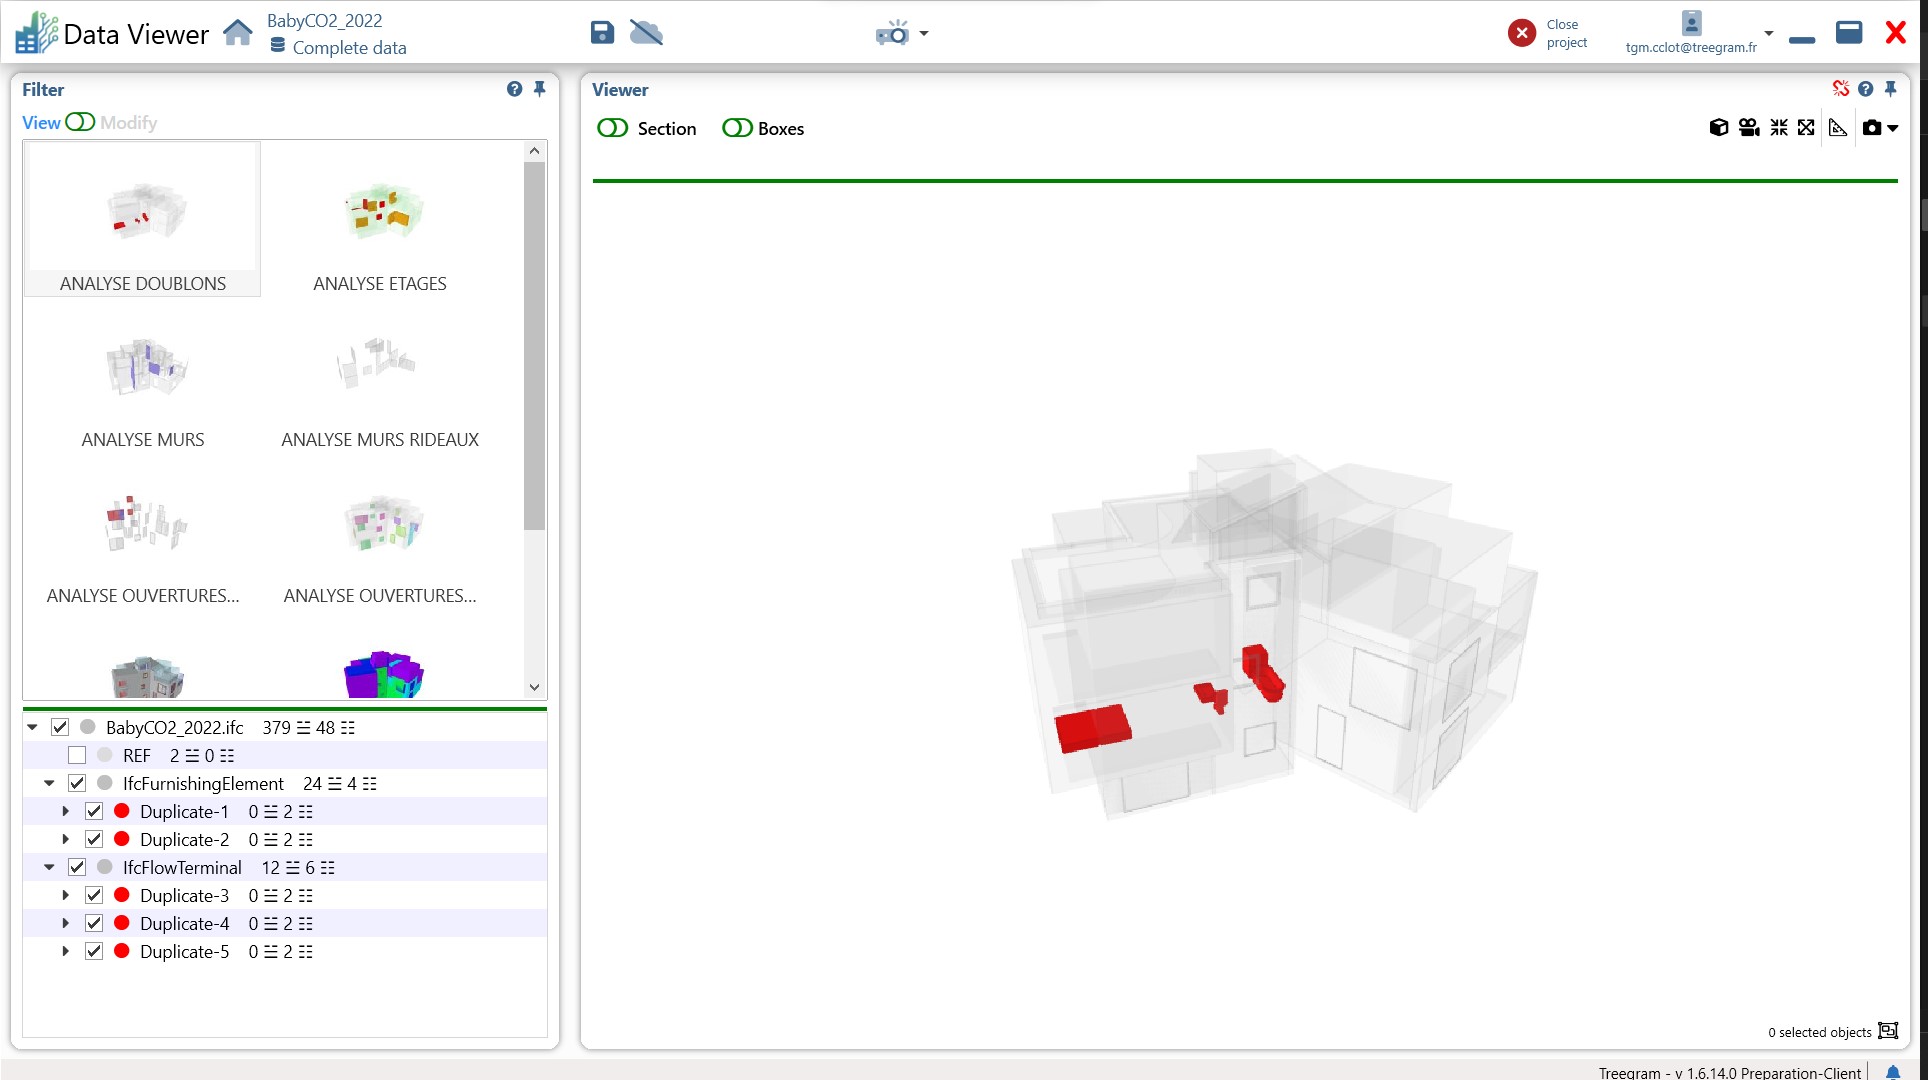Click the save project icon
The image size is (1928, 1080).
(602, 33)
